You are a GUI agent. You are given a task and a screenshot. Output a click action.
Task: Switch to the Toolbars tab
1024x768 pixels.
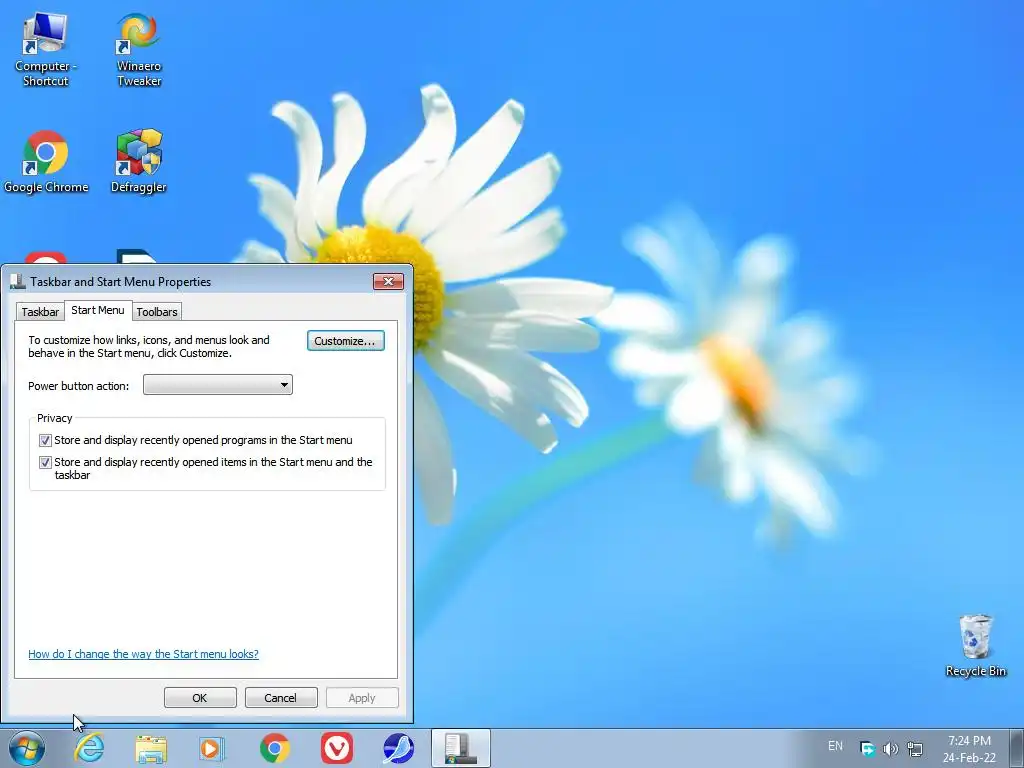(x=157, y=312)
